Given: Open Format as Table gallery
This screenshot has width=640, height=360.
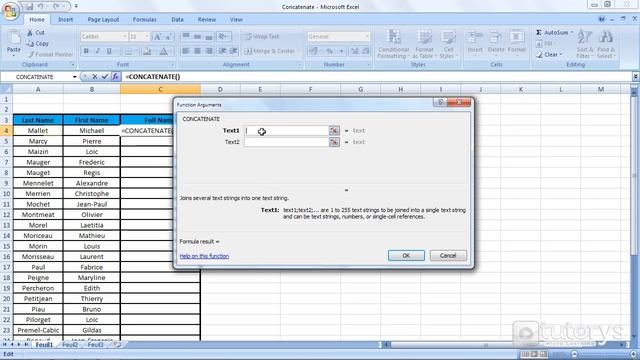Looking at the screenshot, I should click(x=424, y=44).
